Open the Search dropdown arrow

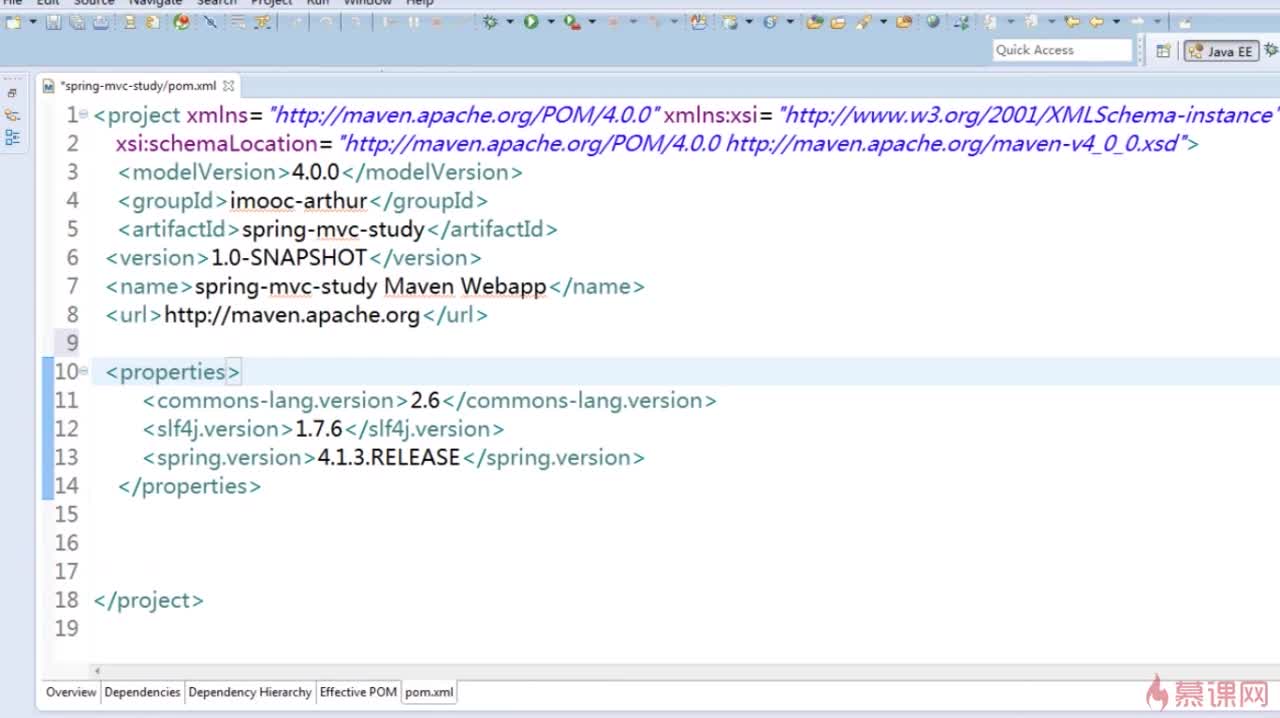click(x=883, y=21)
